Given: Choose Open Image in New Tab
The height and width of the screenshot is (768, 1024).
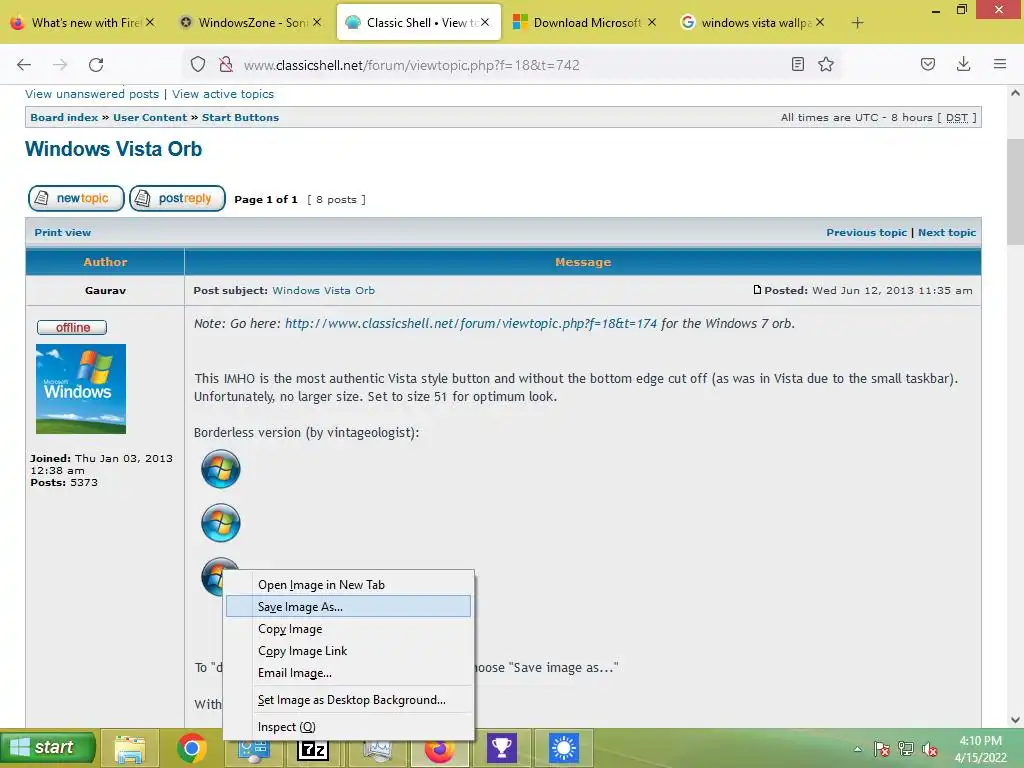Looking at the screenshot, I should pyautogui.click(x=348, y=584).
